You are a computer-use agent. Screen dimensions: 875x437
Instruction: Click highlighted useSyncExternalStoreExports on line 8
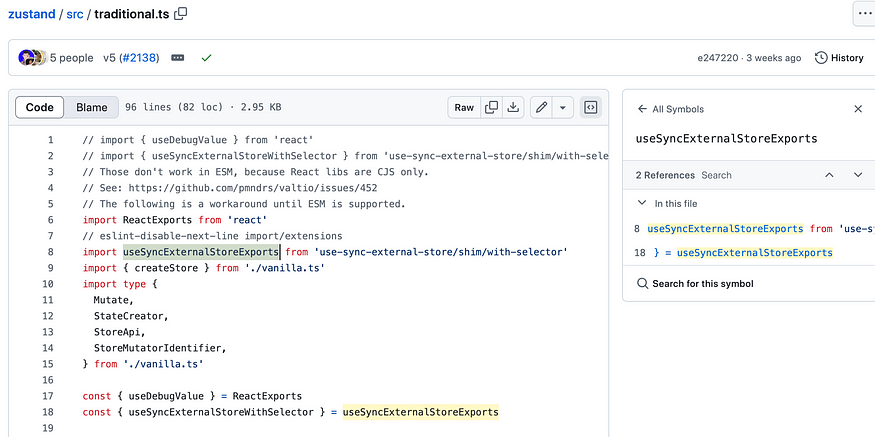coord(201,252)
